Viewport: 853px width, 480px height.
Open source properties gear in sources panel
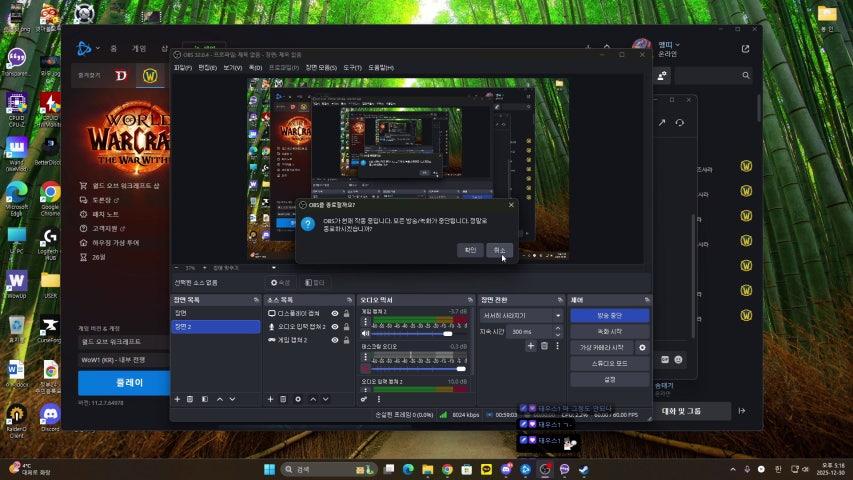[x=298, y=399]
